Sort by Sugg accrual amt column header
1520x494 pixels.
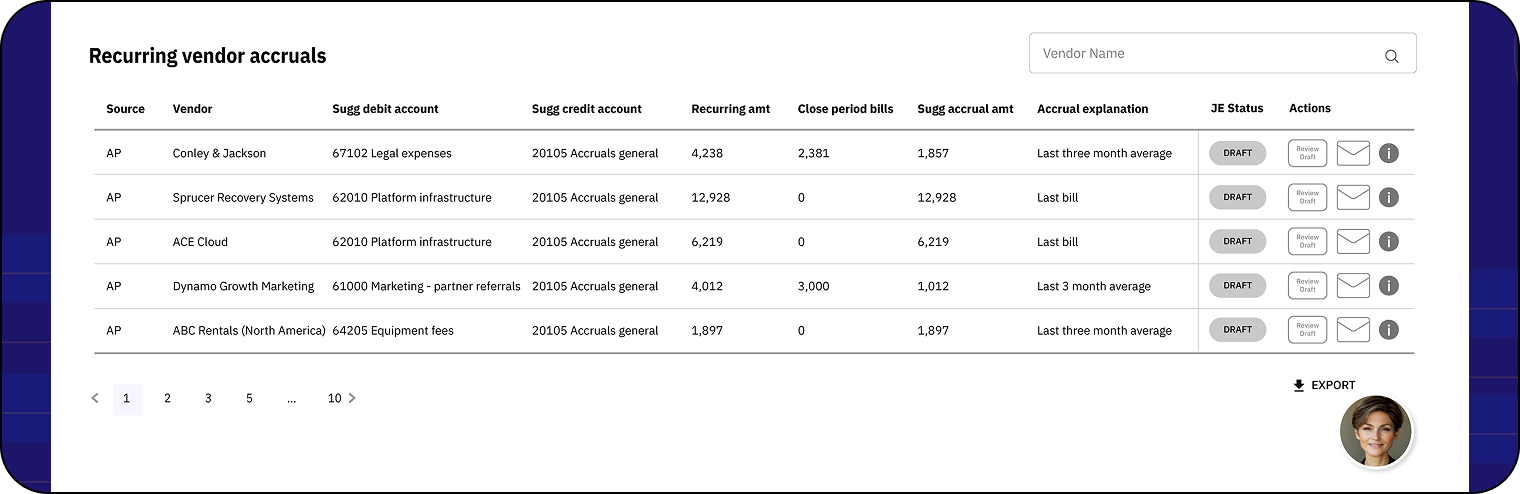(x=965, y=109)
